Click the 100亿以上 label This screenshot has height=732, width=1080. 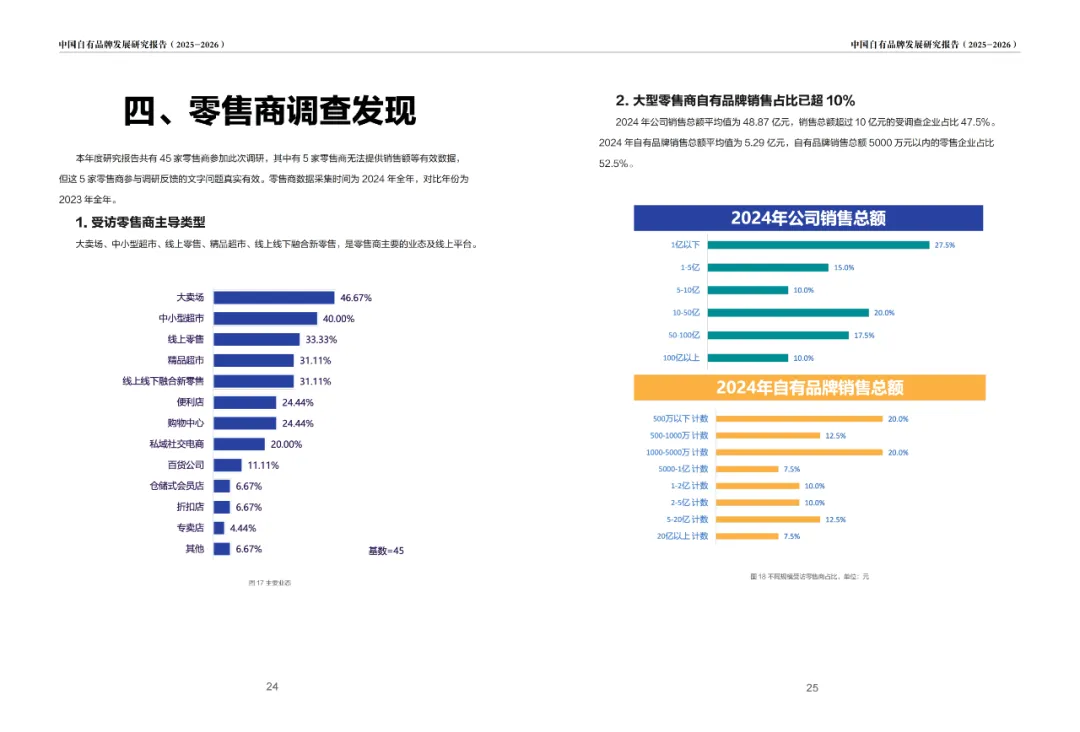[681, 357]
